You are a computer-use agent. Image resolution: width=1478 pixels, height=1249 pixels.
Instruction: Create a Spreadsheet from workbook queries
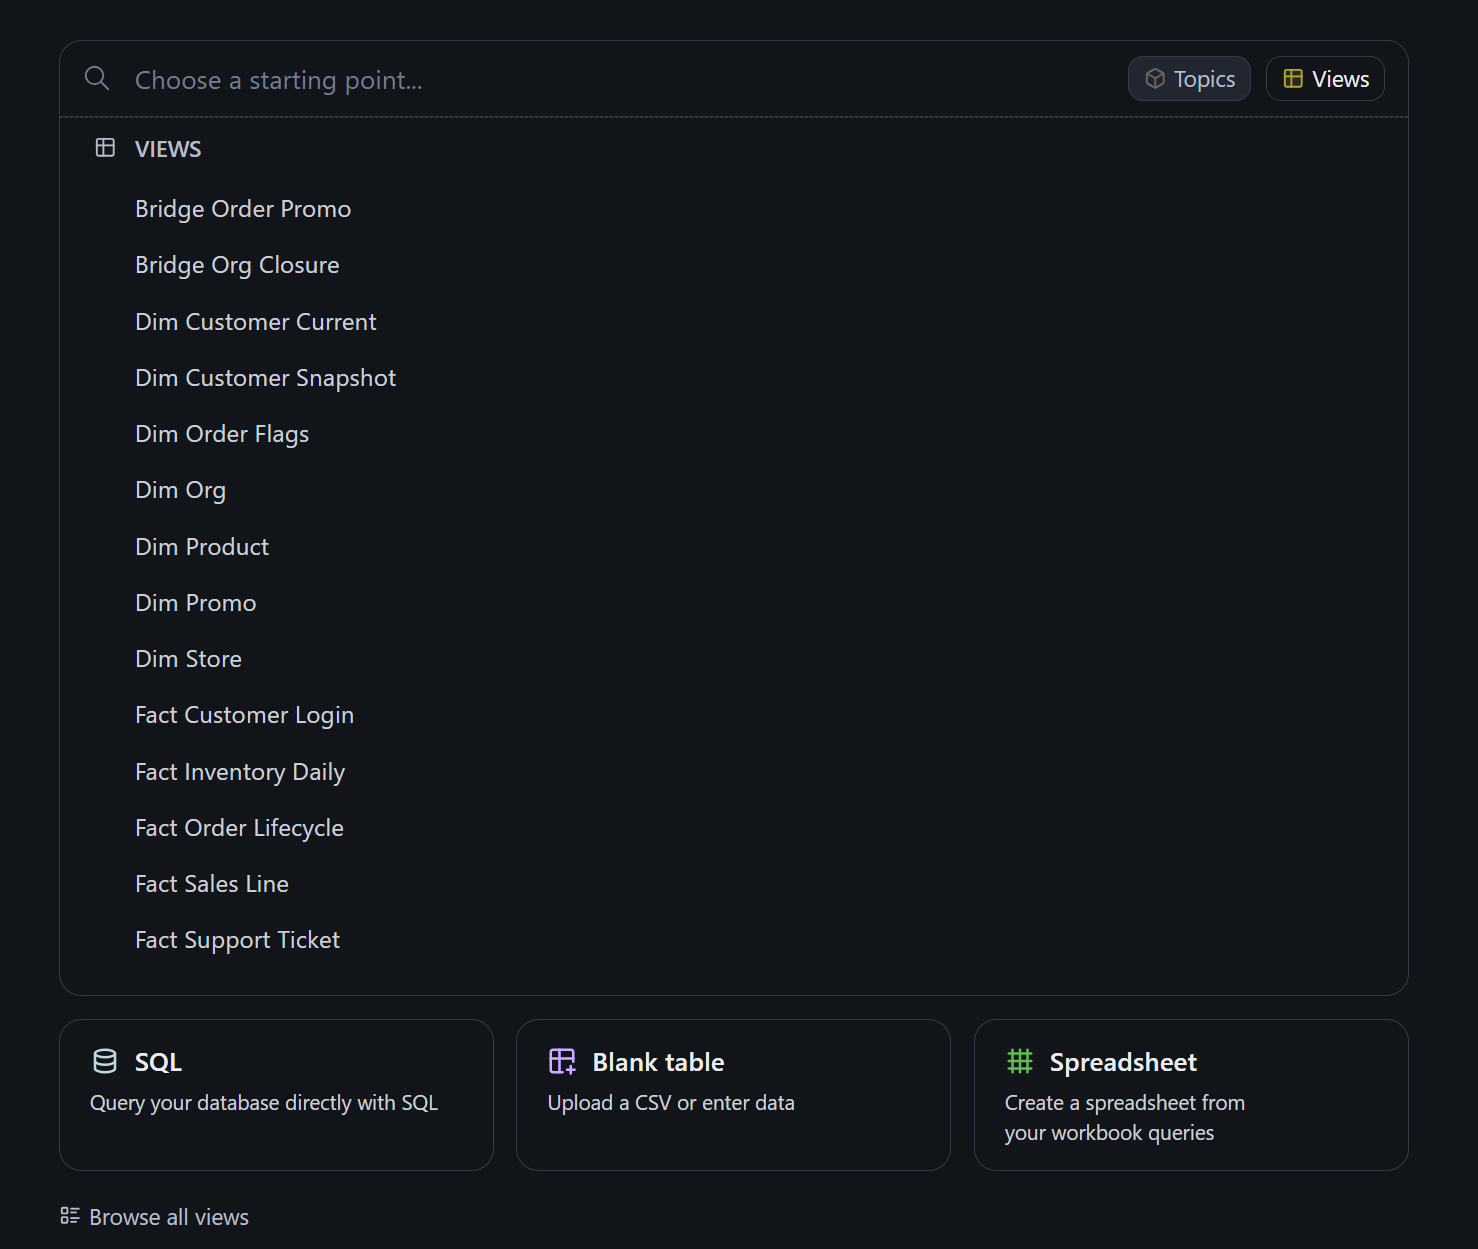tap(1190, 1094)
